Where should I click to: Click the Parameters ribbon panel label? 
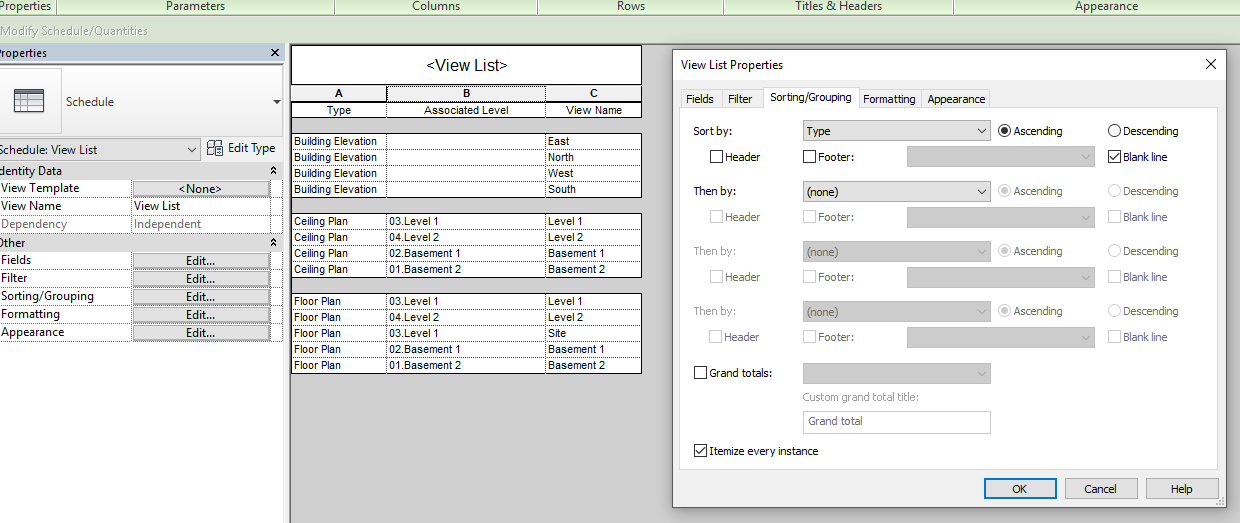(195, 6)
